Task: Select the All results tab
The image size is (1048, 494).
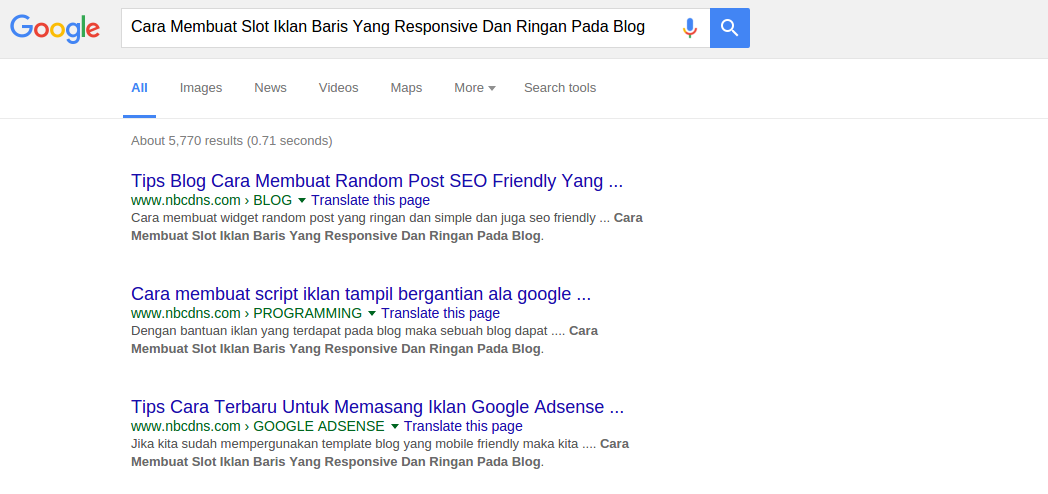Action: pyautogui.click(x=139, y=88)
